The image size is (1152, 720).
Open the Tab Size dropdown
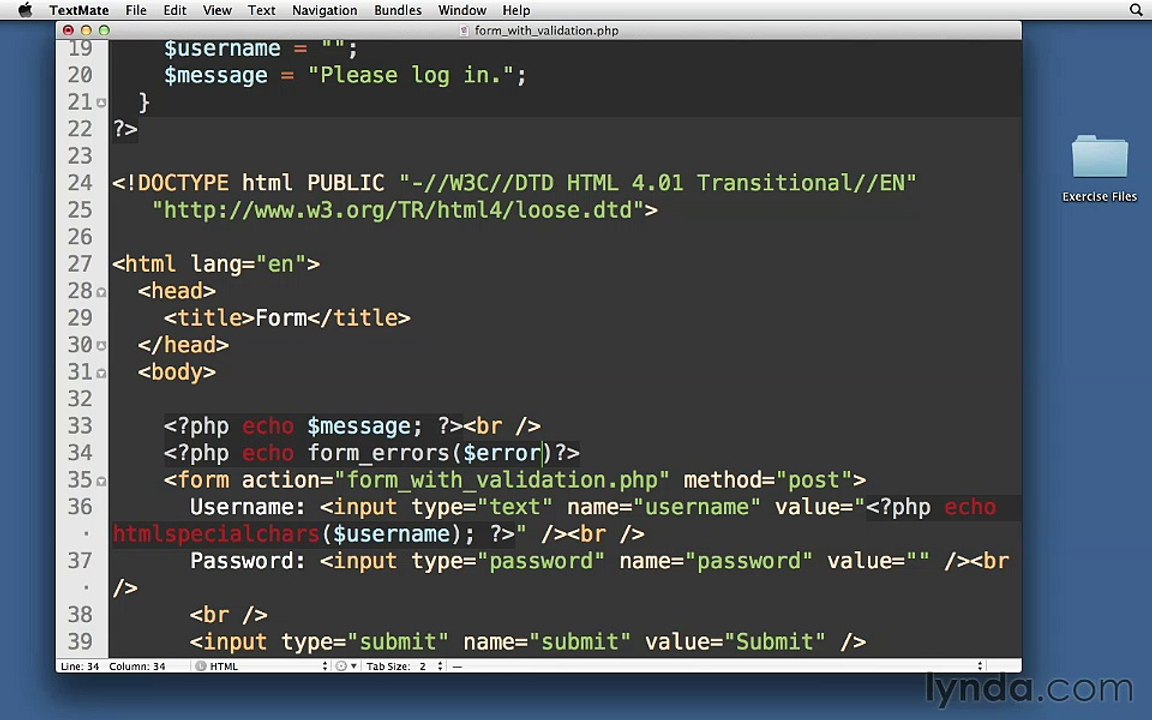405,666
